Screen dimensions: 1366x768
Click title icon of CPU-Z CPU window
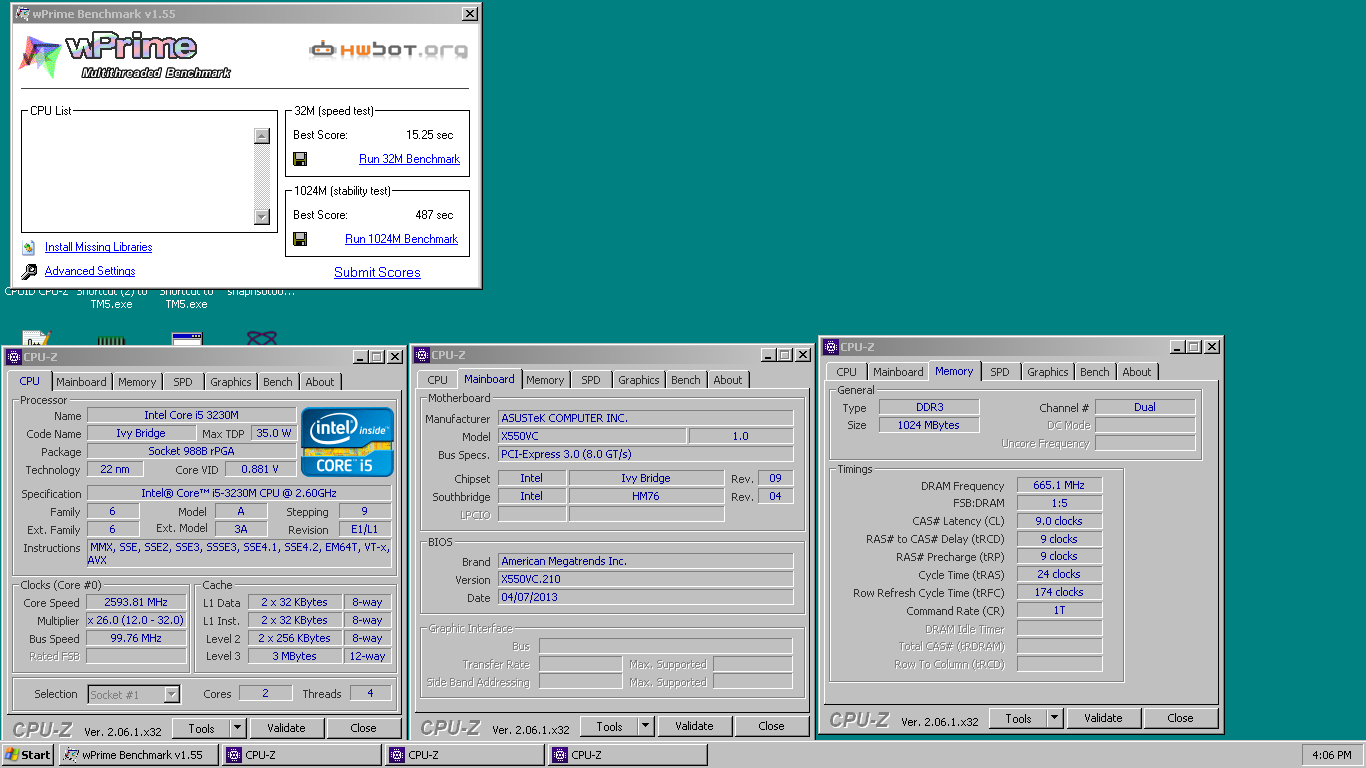click(x=14, y=357)
